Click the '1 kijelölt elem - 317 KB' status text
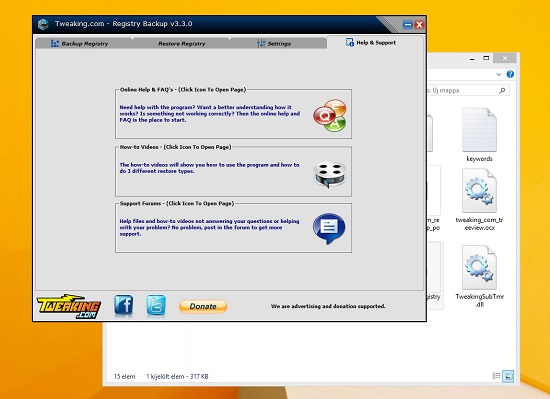550x399 pixels. click(x=177, y=376)
